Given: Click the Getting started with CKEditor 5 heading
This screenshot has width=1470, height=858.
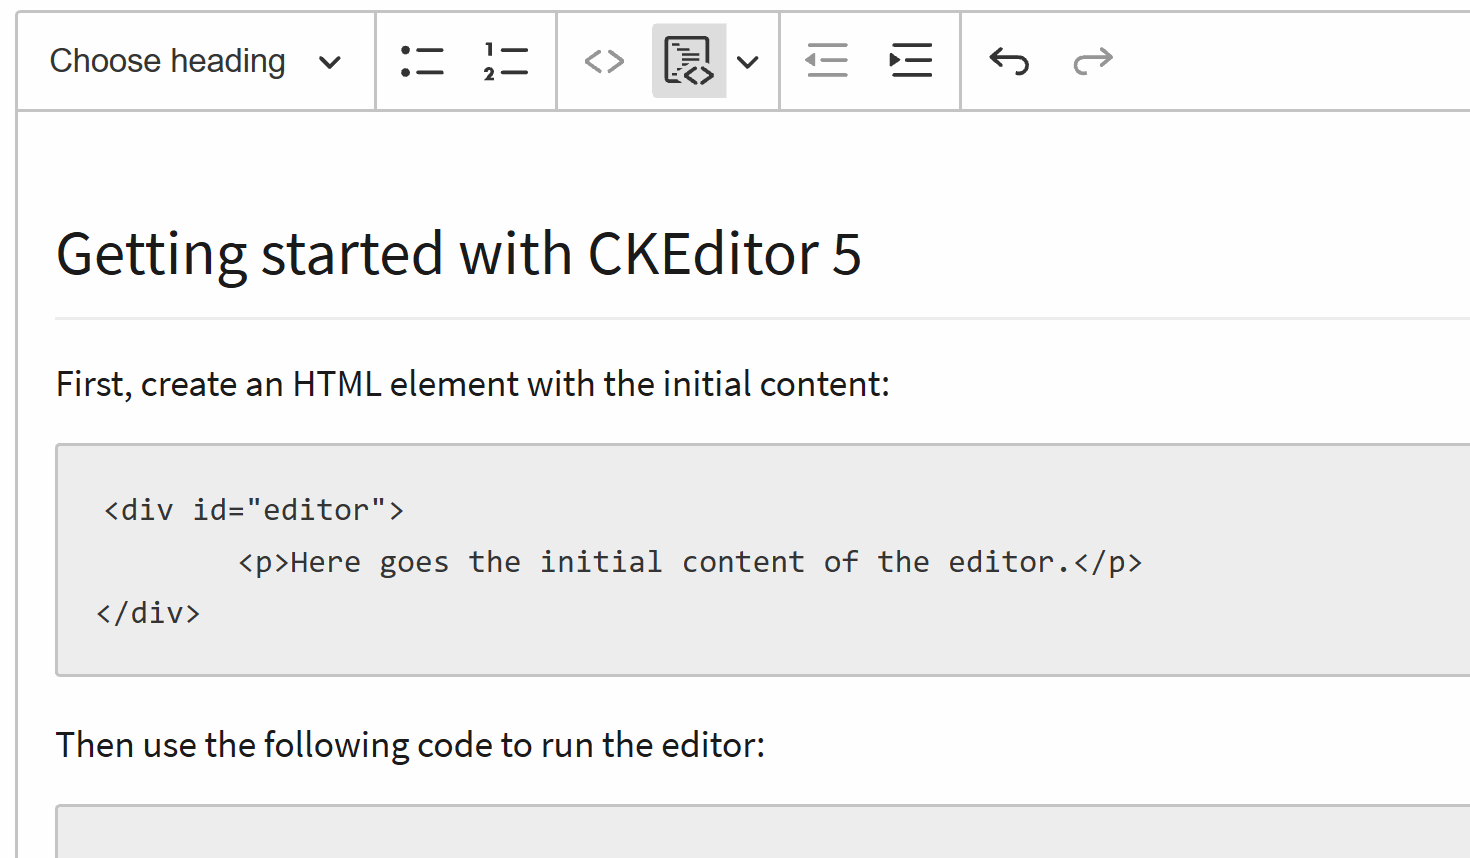Looking at the screenshot, I should [x=460, y=254].
